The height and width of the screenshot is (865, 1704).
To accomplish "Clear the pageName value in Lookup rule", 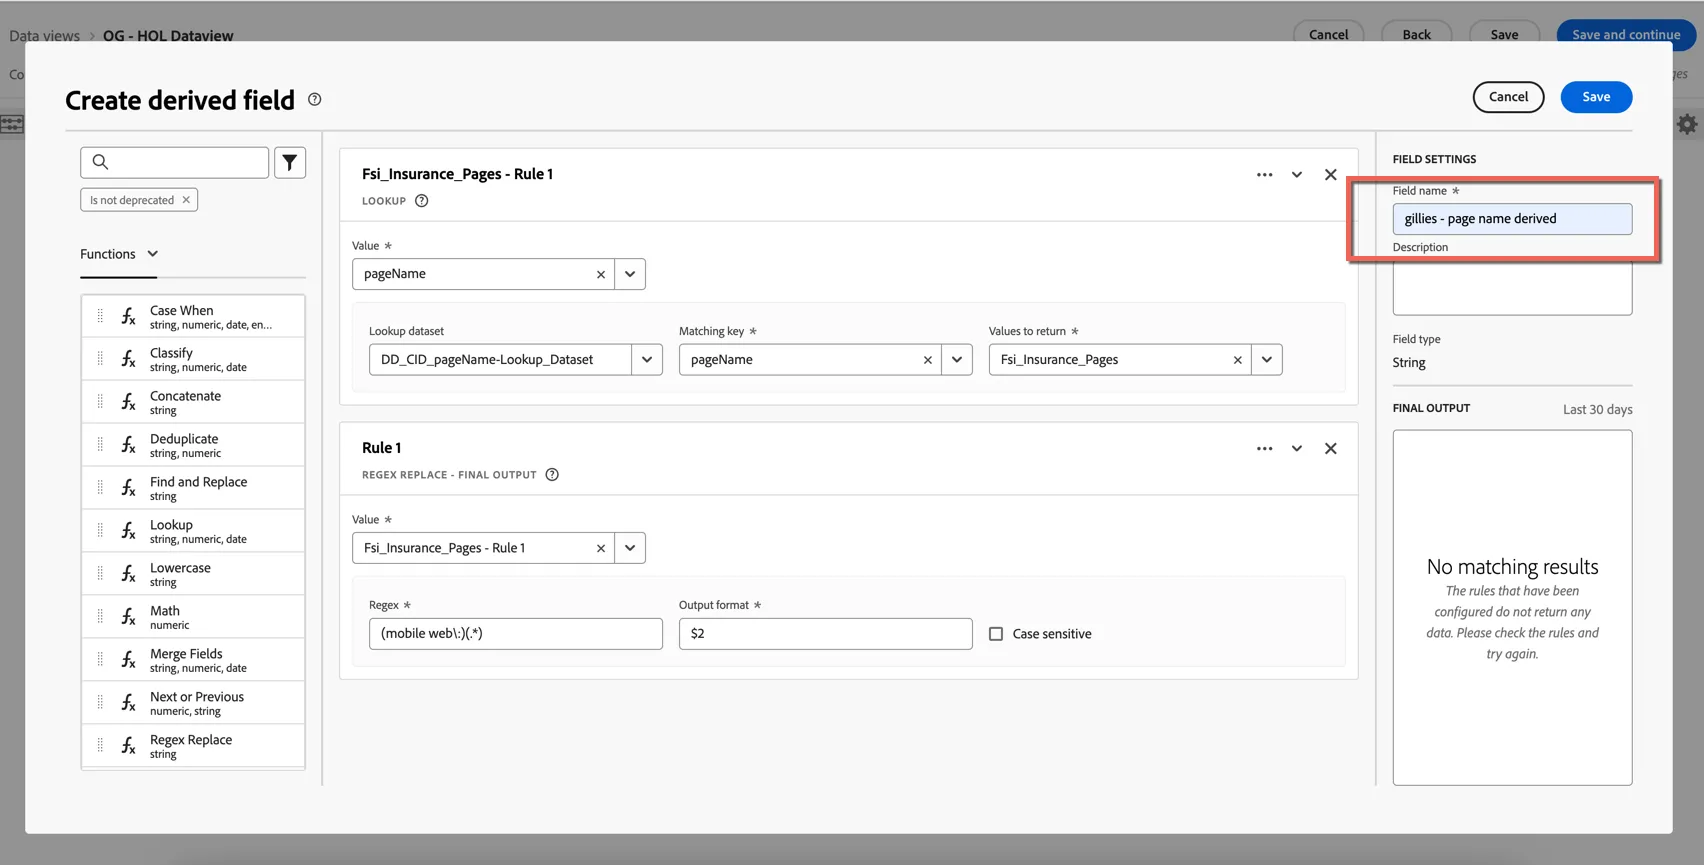I will tap(601, 275).
